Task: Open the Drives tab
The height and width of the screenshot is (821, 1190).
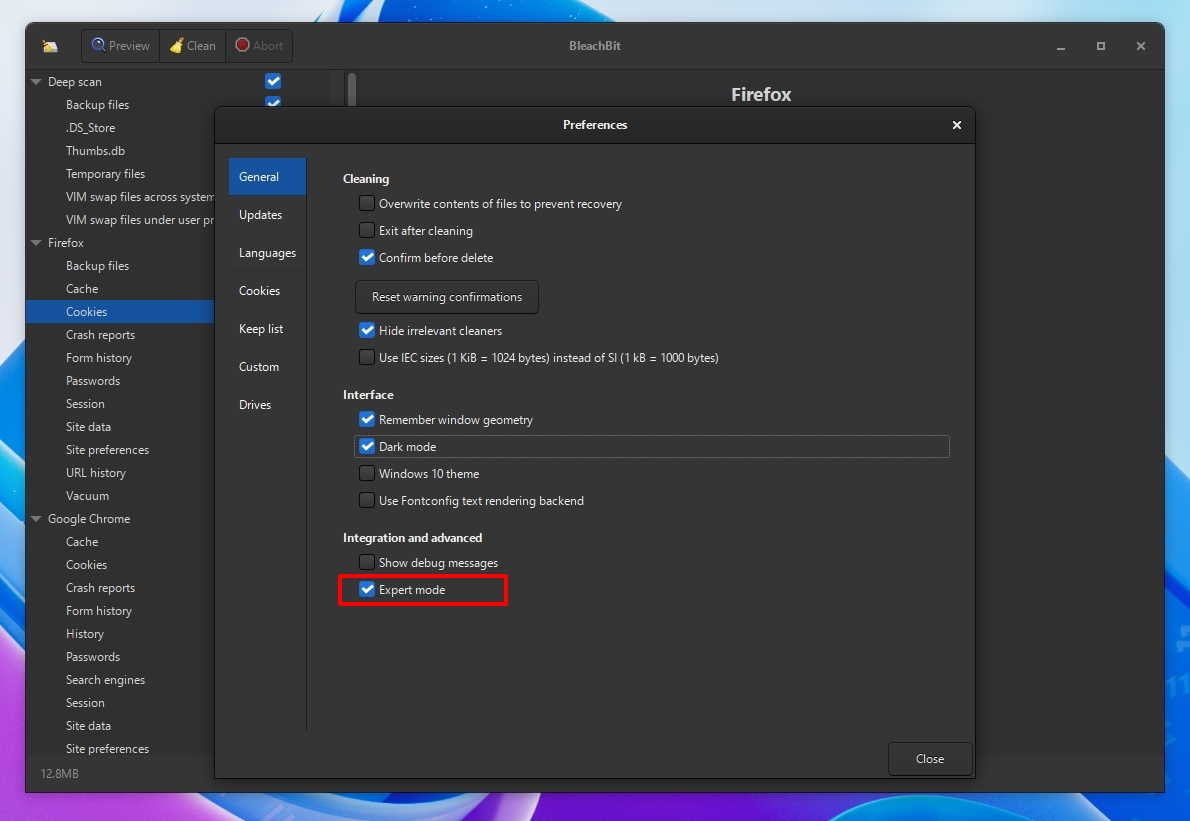Action: point(267,404)
